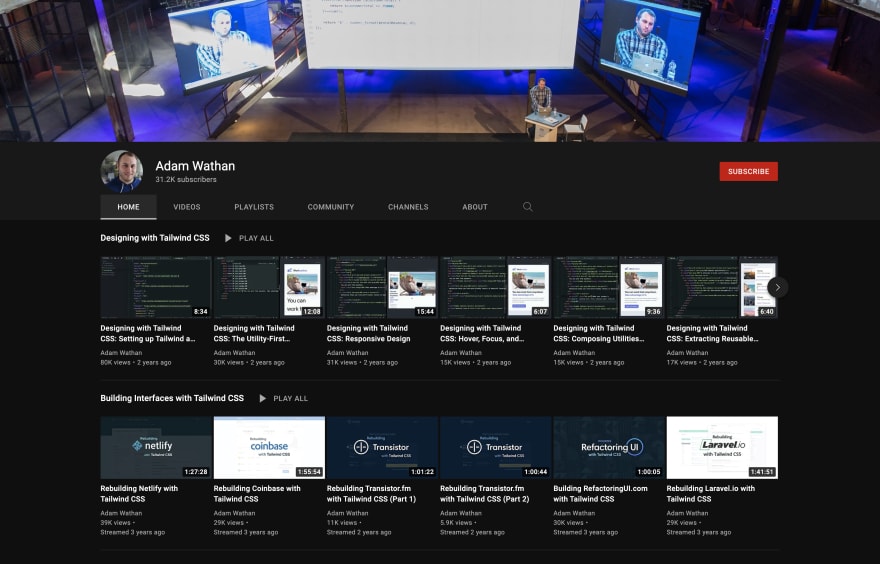Open the 12:08 Utility-First video thumbnail
Screen dimensions: 880x564
269,287
